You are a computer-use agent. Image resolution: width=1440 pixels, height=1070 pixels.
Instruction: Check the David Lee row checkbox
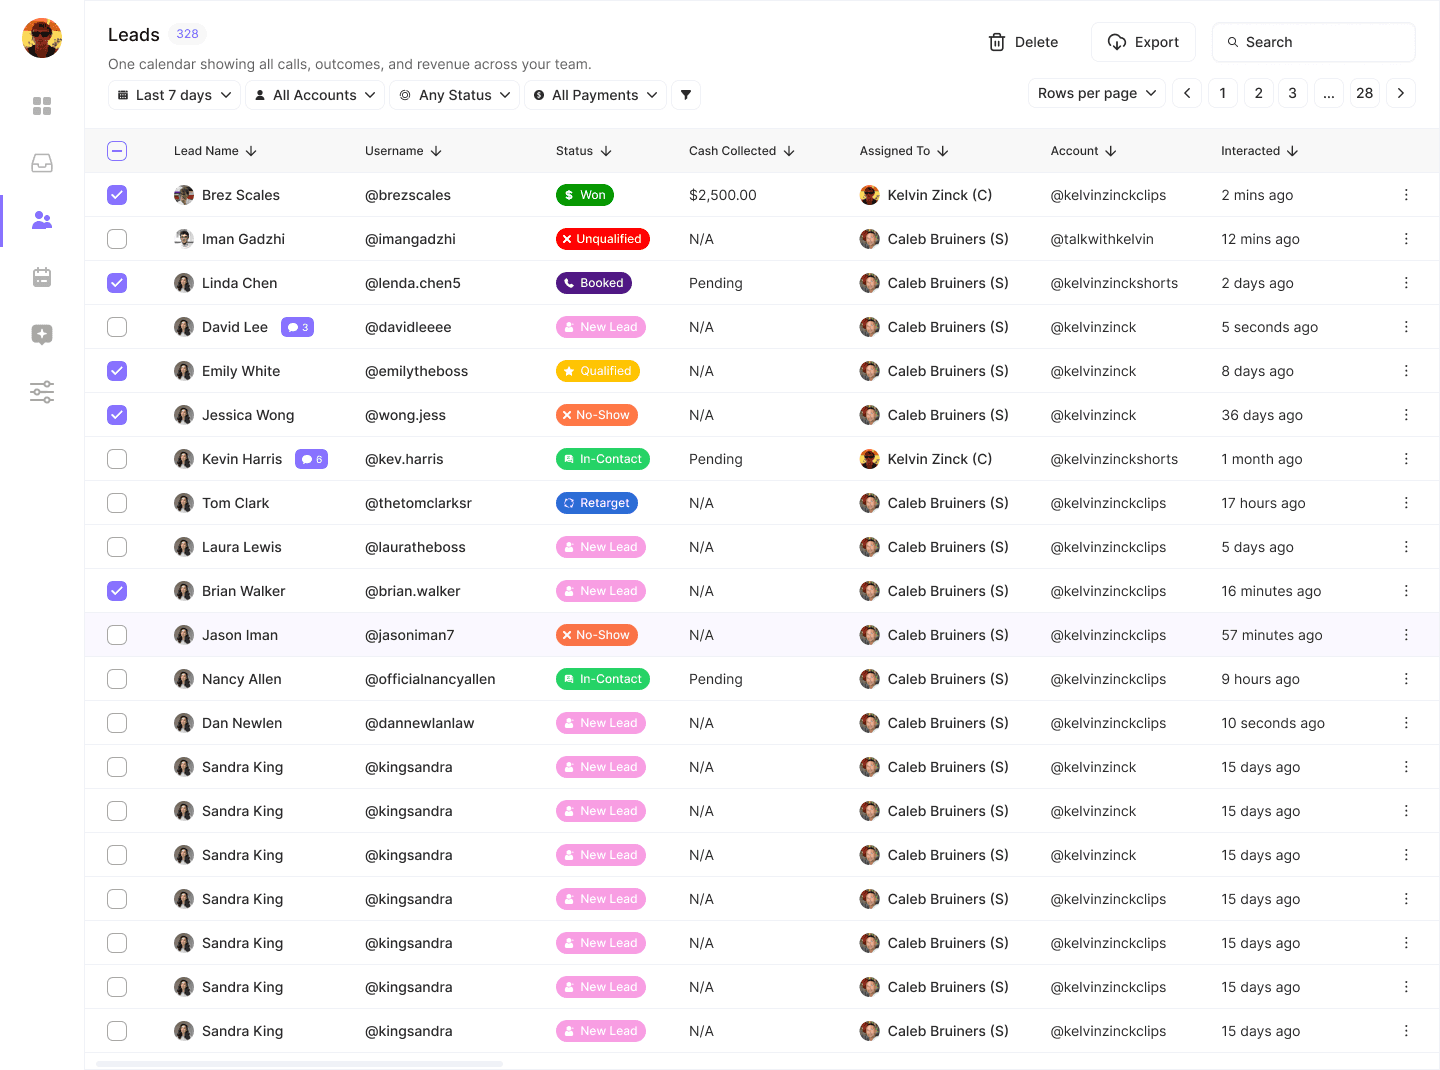(x=117, y=327)
